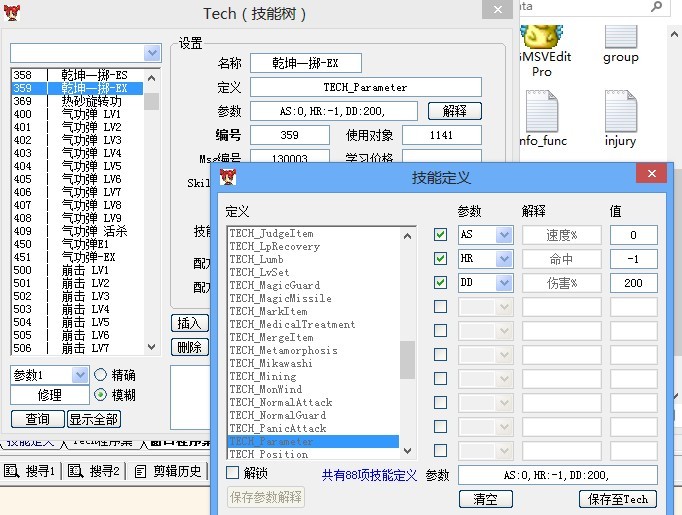The height and width of the screenshot is (515, 682).
Task: Click the 技能定义 dialog title icon
Action: 229,177
